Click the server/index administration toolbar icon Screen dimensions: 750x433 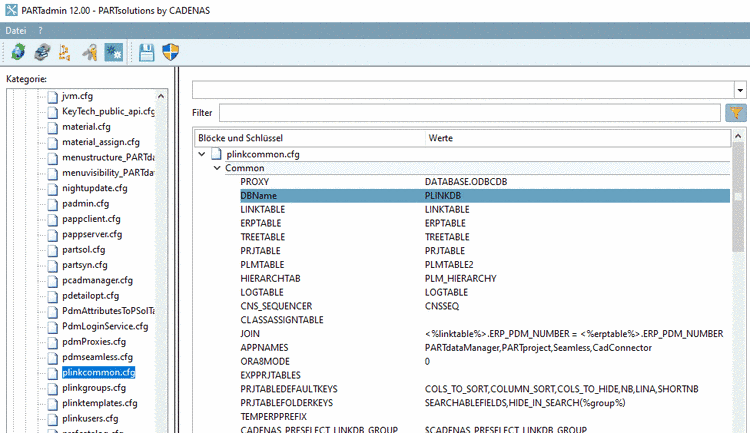point(42,52)
